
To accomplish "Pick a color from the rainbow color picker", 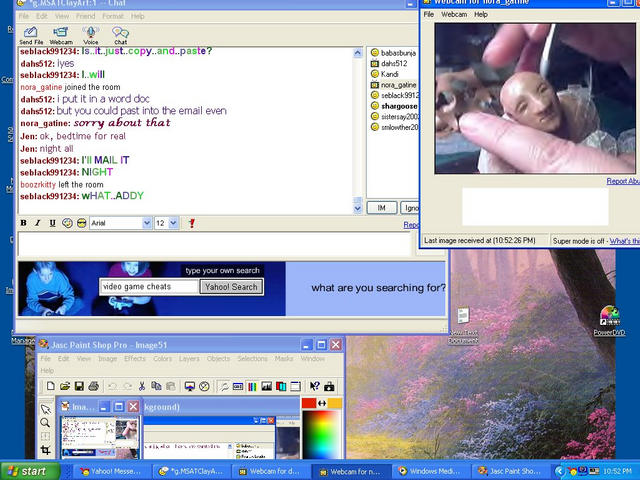I will pos(322,434).
